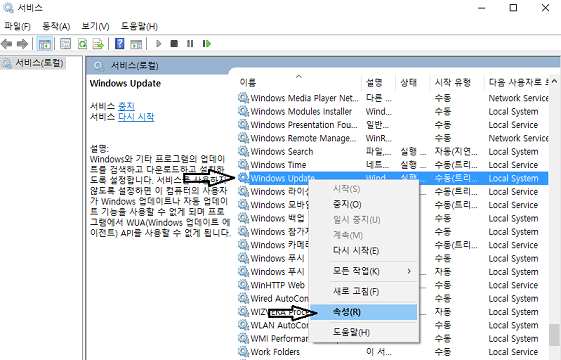Select Windows Modules Installer row

tap(393, 111)
